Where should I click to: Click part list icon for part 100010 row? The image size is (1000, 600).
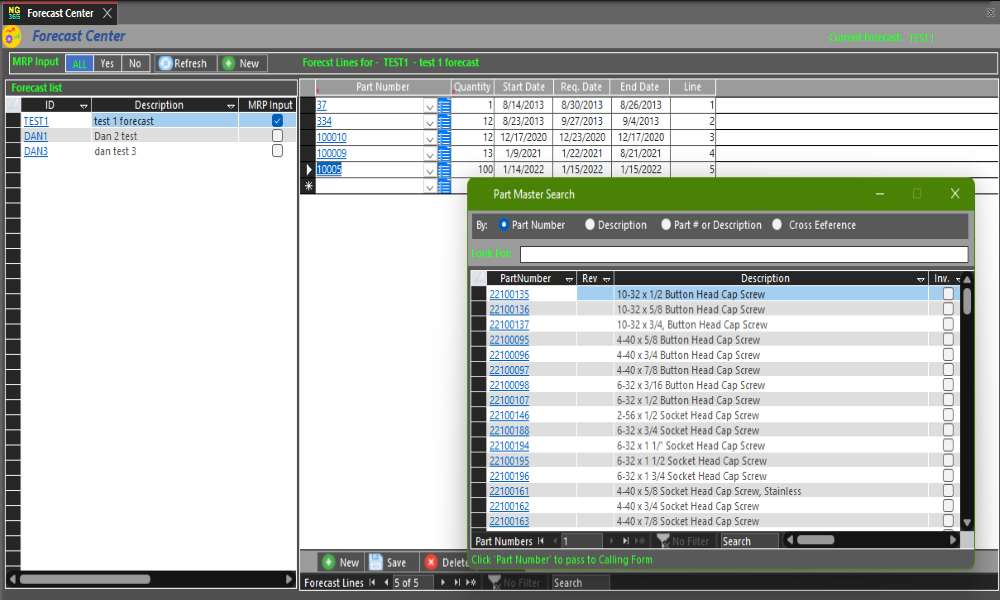[444, 137]
